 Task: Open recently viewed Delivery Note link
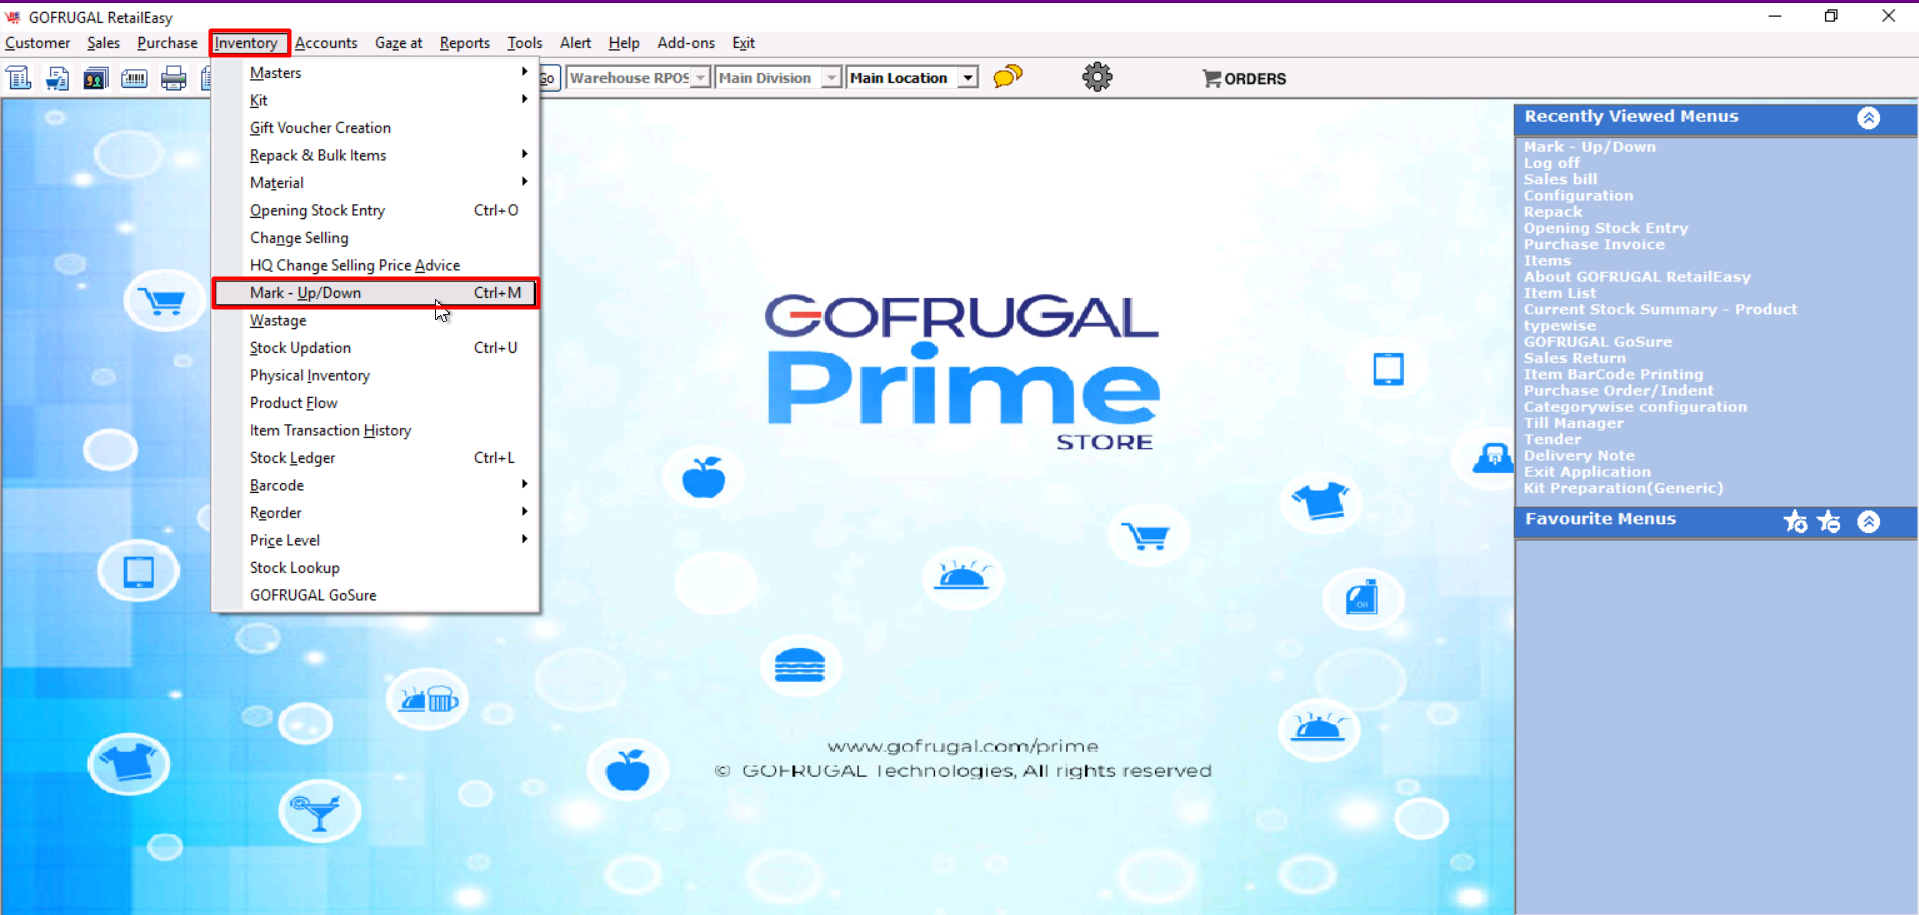pyautogui.click(x=1579, y=455)
